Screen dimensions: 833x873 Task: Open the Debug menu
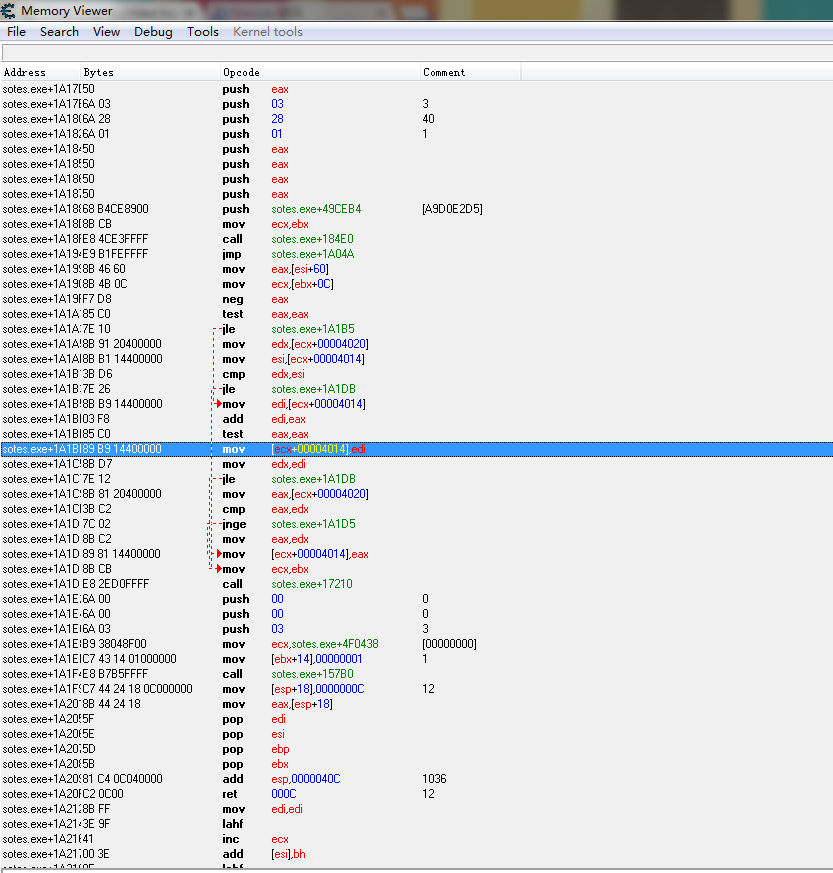tap(152, 31)
